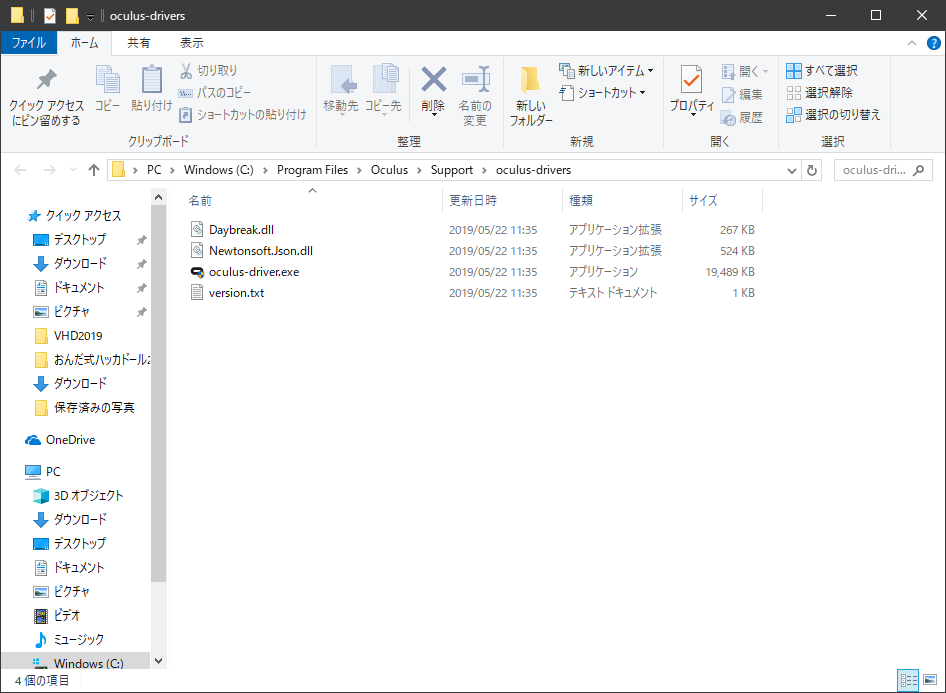Click PC in breadcrumb path
Screen dimensions: 946x693
(154, 170)
